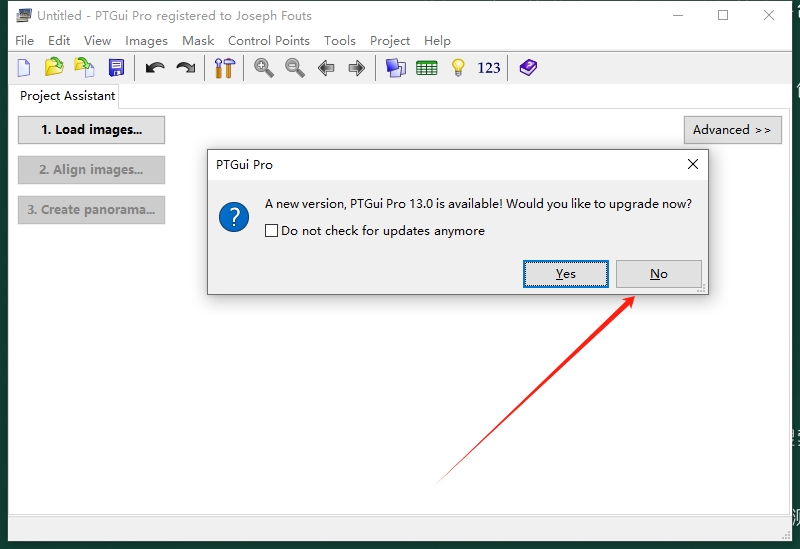Screen dimensions: 800x549
Task: Click the '2. Align images...' button
Action: pos(91,169)
